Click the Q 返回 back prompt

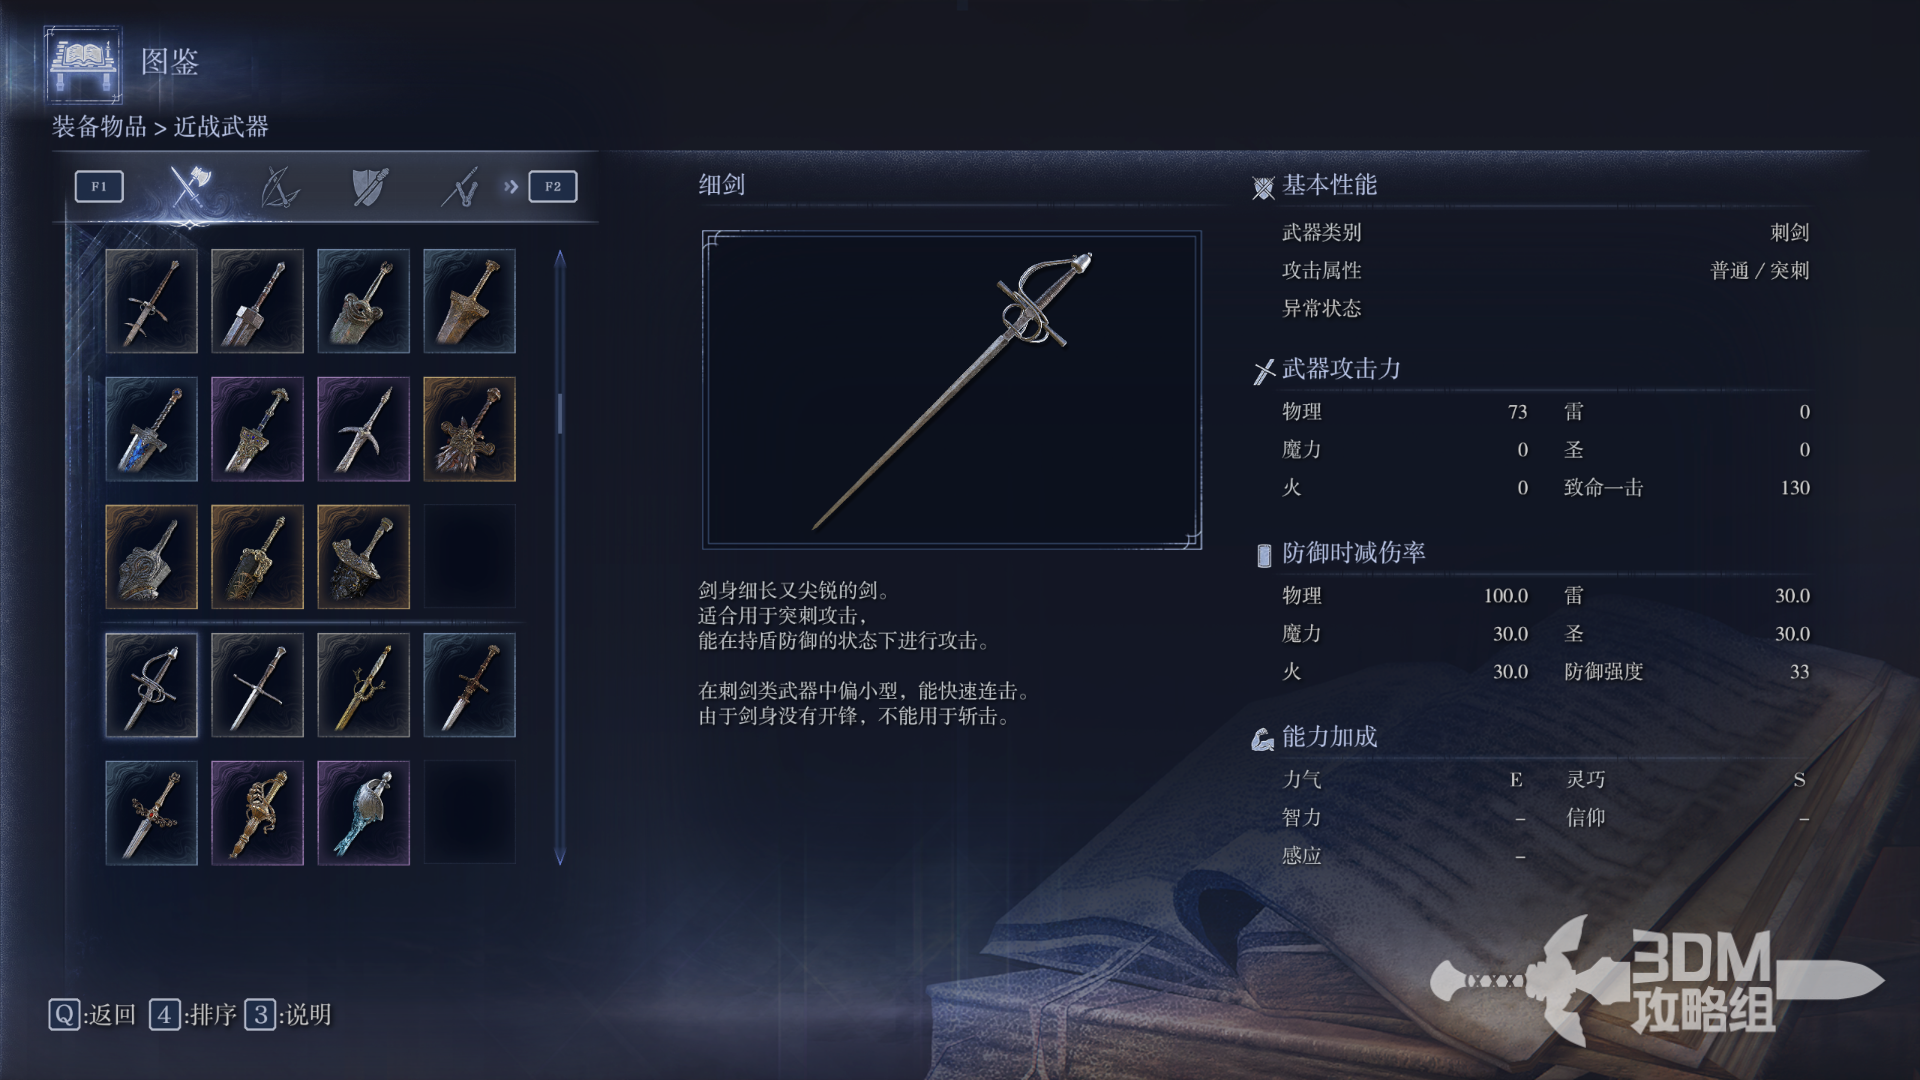coord(92,1015)
